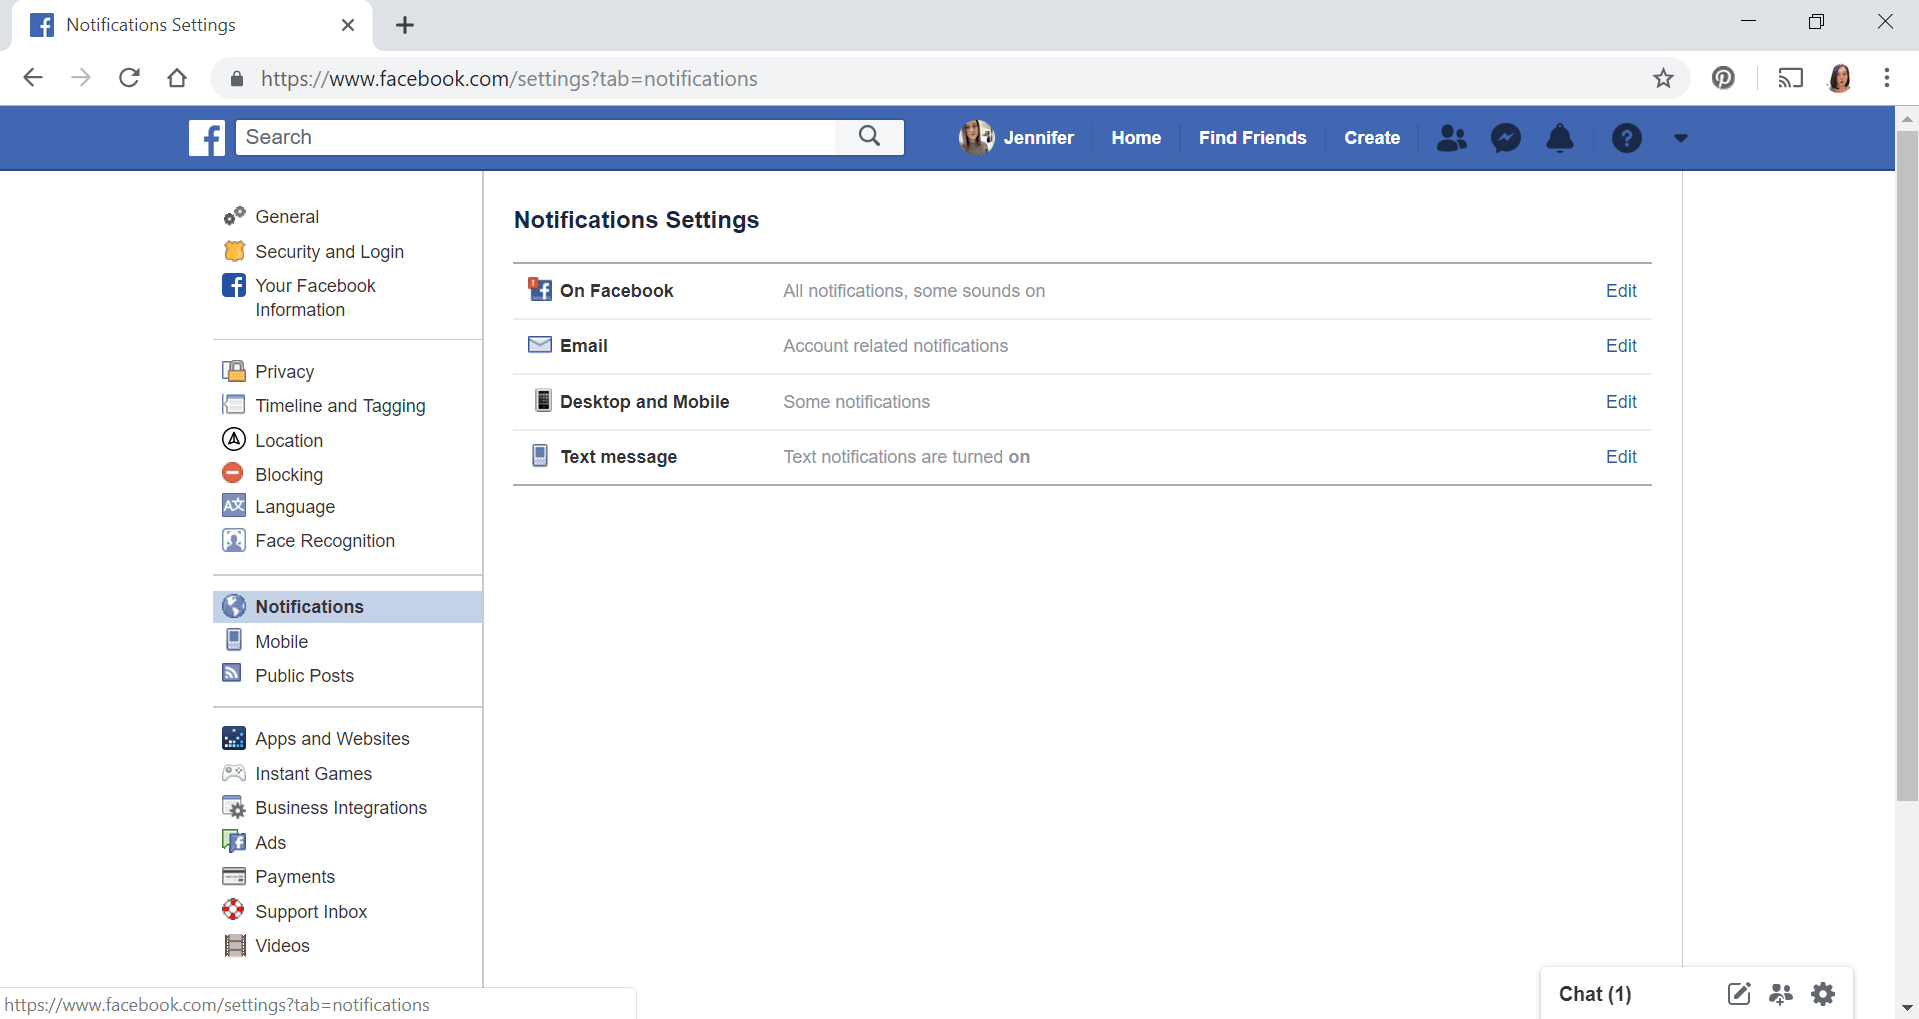Click the Search magnifying glass icon
Screen dimensions: 1919x1019
click(x=868, y=137)
